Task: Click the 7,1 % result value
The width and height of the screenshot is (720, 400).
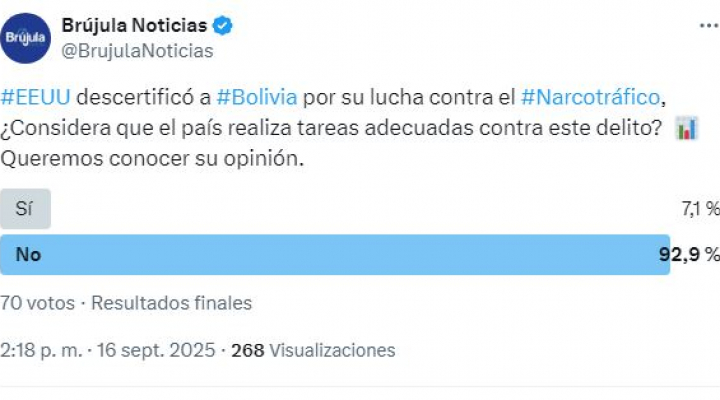Action: pyautogui.click(x=700, y=209)
